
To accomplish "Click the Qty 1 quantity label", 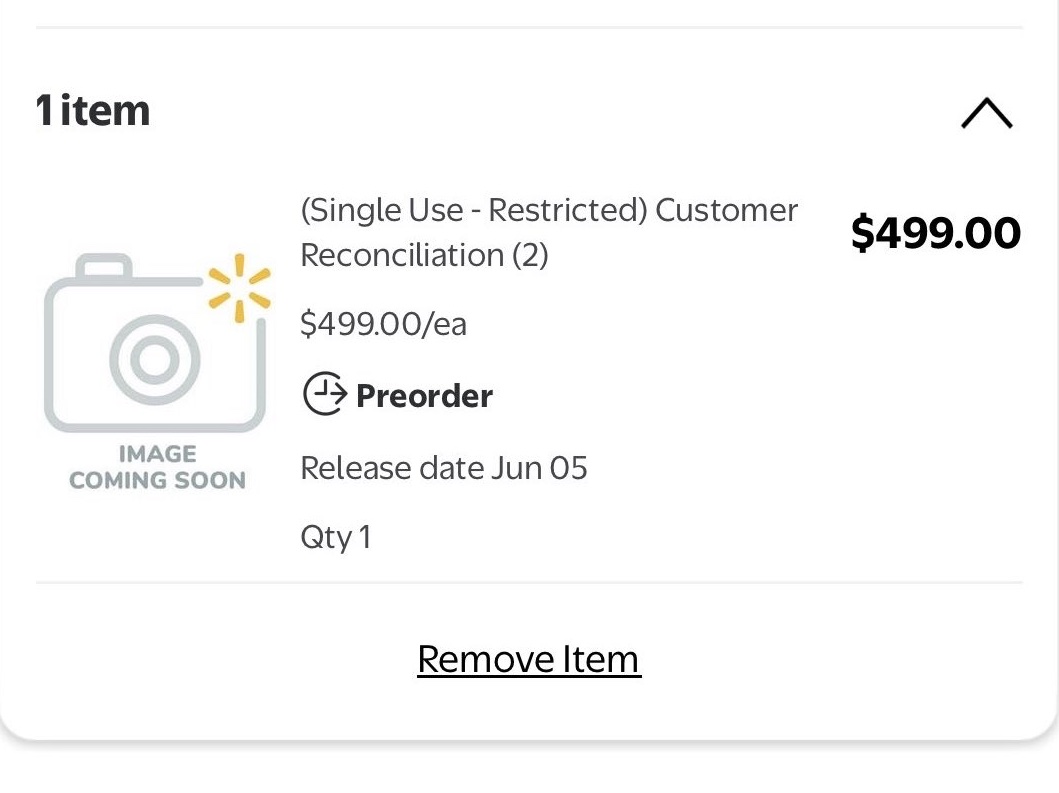I will (x=335, y=538).
